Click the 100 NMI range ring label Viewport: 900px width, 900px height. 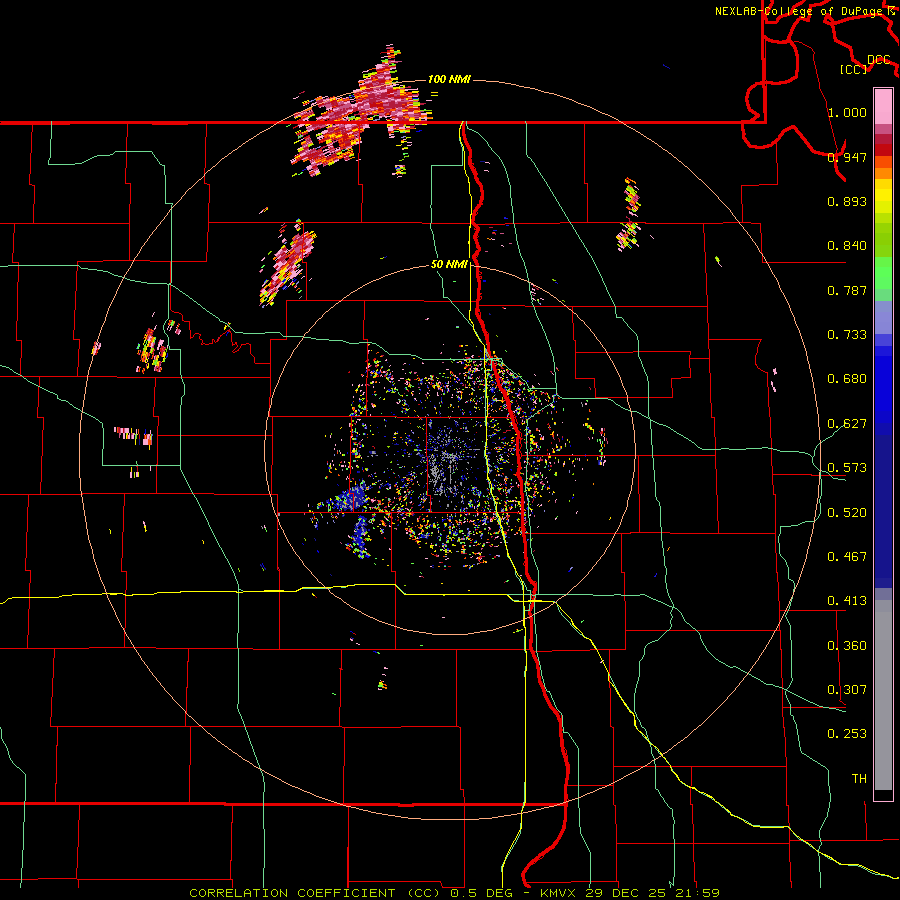point(449,79)
